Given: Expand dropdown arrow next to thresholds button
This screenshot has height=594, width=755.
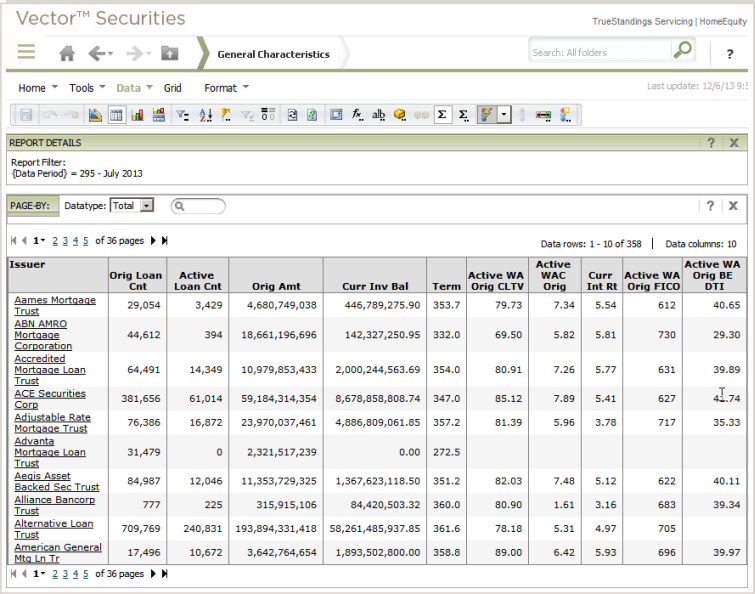Looking at the screenshot, I should 504,115.
